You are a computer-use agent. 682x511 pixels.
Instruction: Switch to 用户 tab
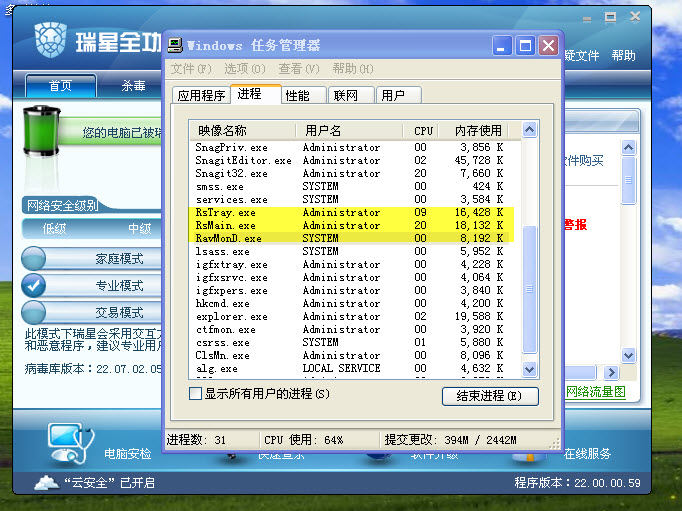pos(399,95)
